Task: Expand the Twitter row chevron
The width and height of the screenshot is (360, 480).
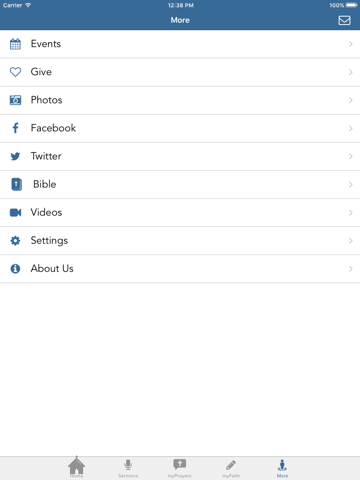Action: click(x=350, y=156)
